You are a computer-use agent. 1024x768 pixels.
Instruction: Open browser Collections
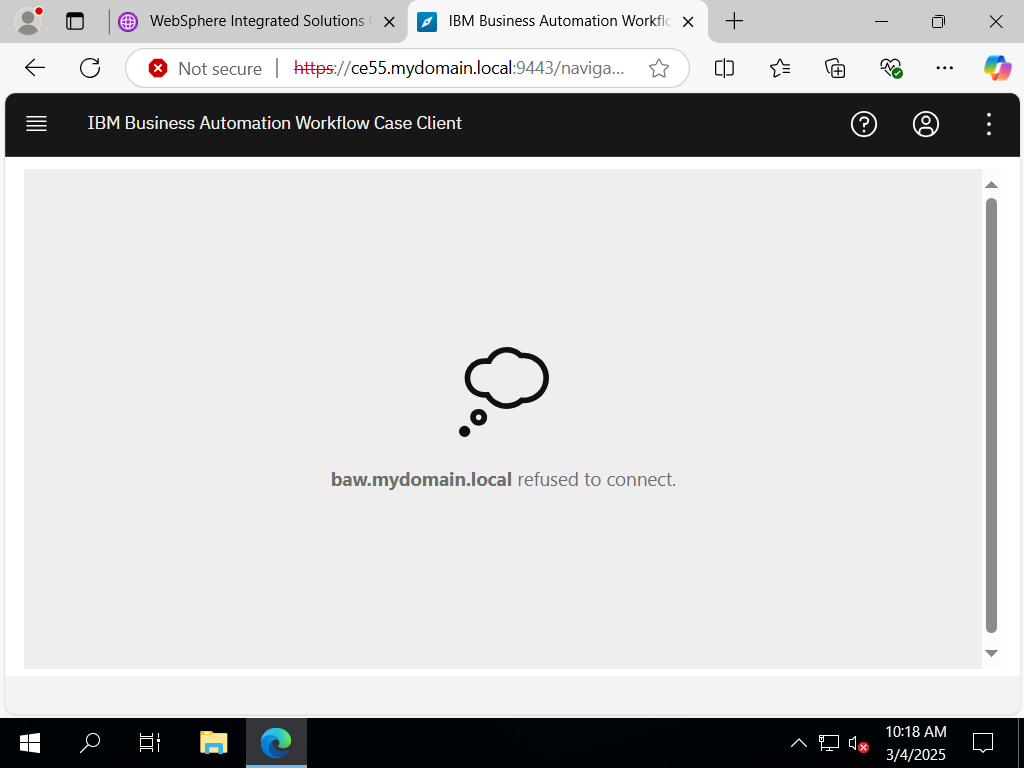point(835,68)
